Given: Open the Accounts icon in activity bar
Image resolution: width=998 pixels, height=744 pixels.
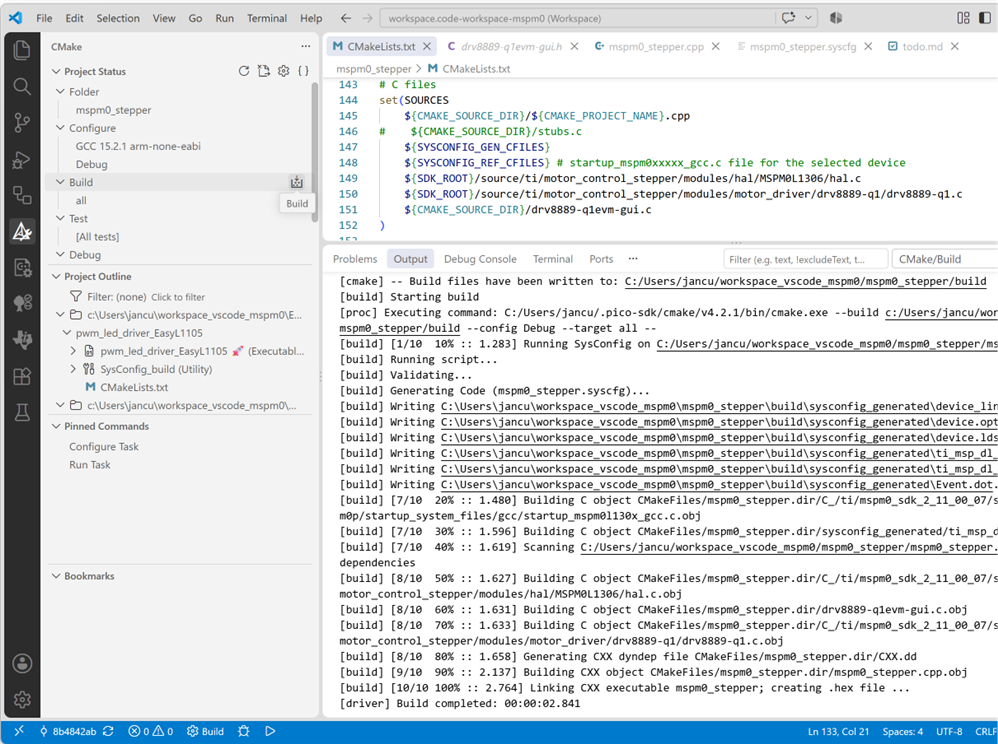Looking at the screenshot, I should (x=22, y=663).
